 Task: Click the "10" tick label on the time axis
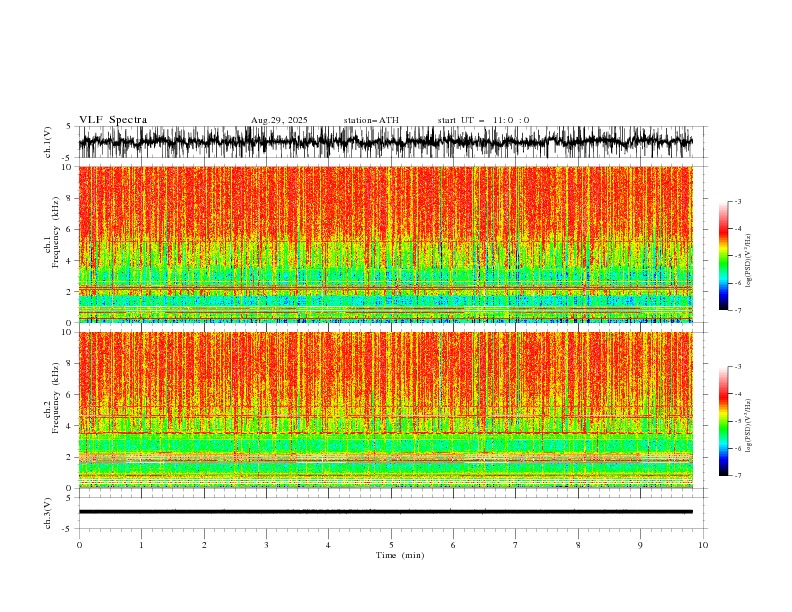(x=703, y=545)
